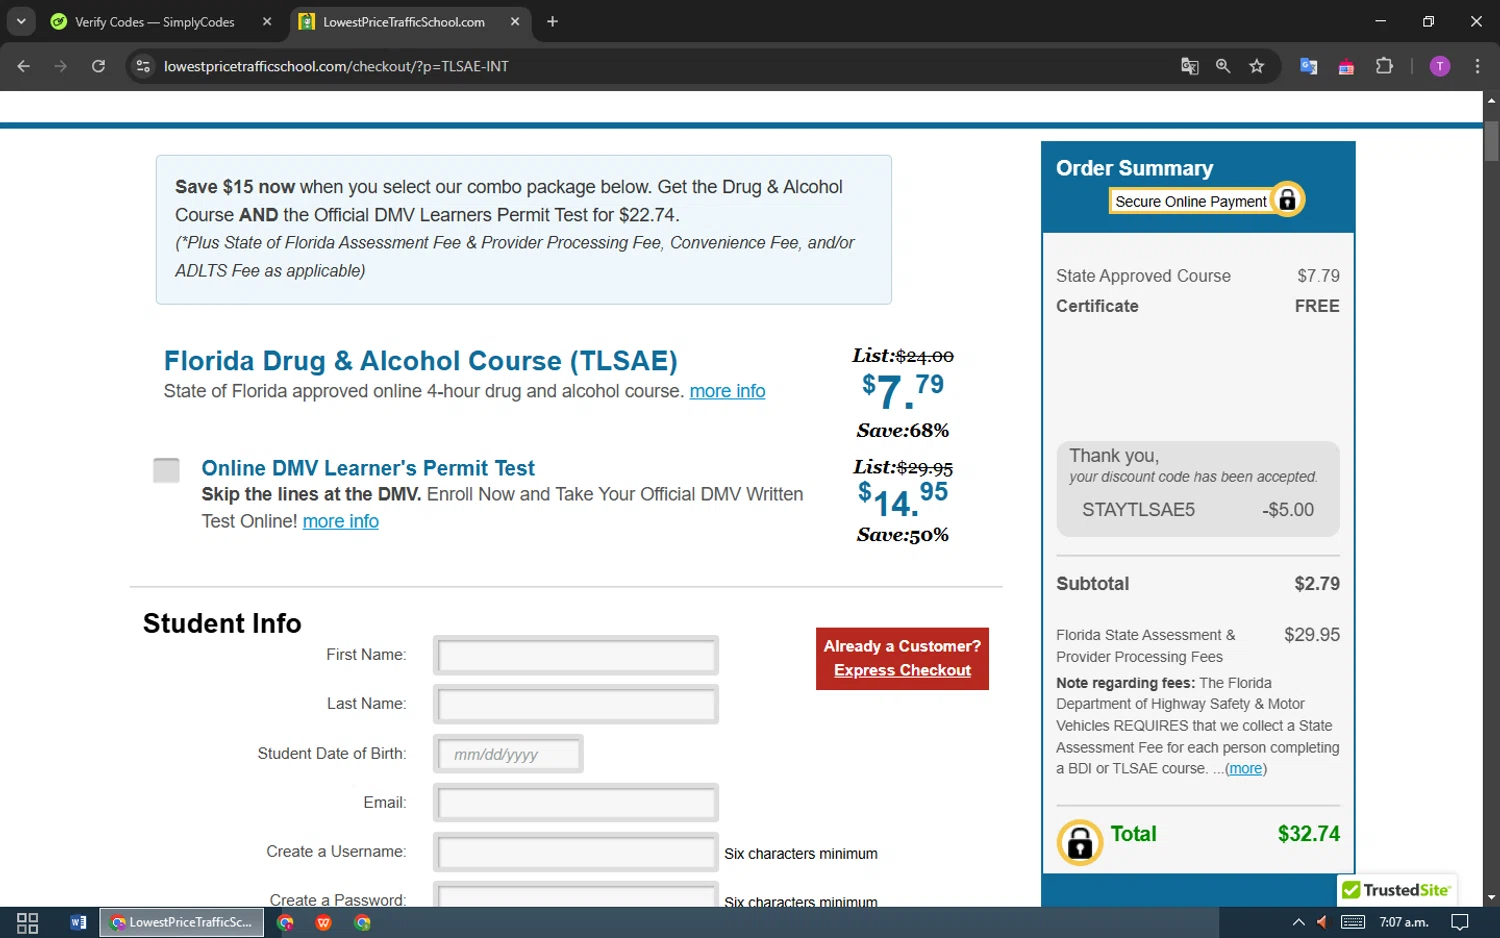Open the tab search dropdown arrow
1500x938 pixels.
click(21, 21)
